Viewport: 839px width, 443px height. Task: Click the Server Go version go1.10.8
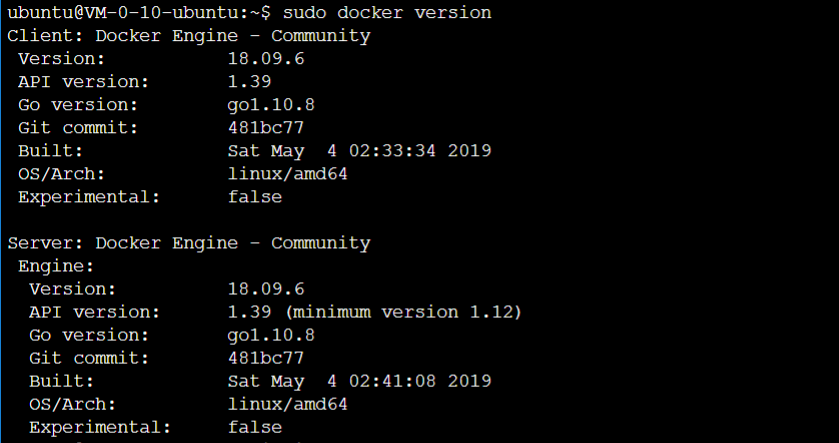click(271, 335)
